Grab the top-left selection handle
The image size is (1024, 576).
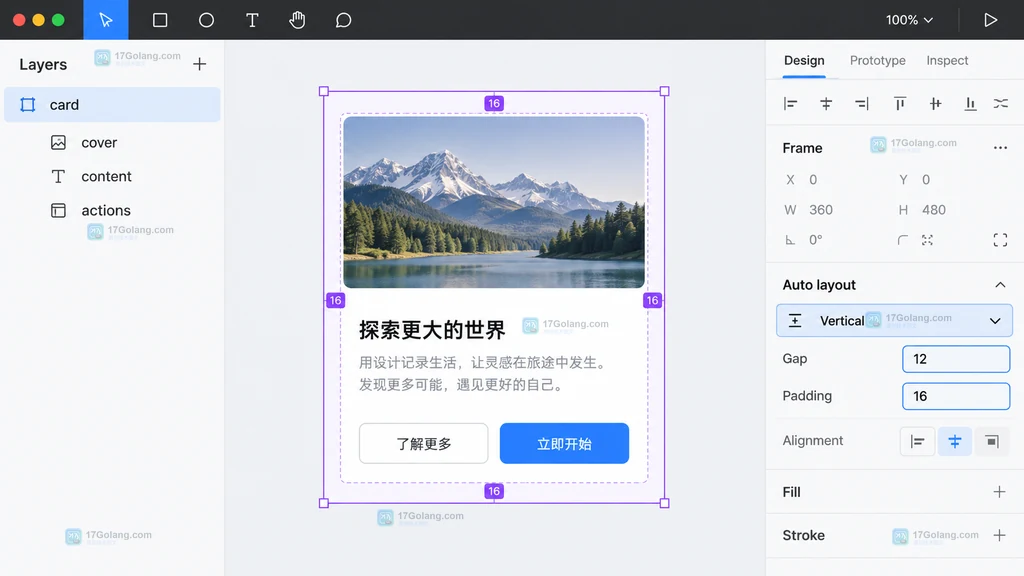324,91
